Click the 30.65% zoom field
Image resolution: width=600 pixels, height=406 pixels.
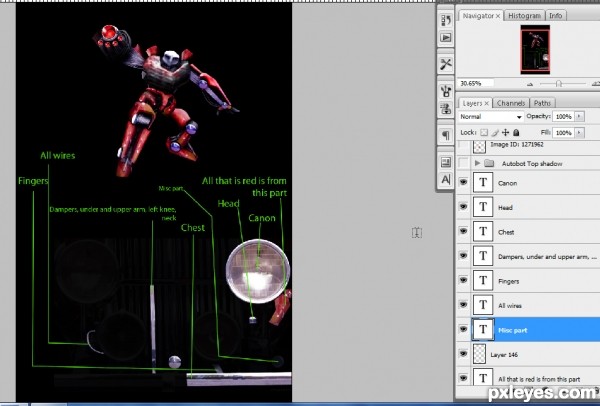tap(476, 83)
